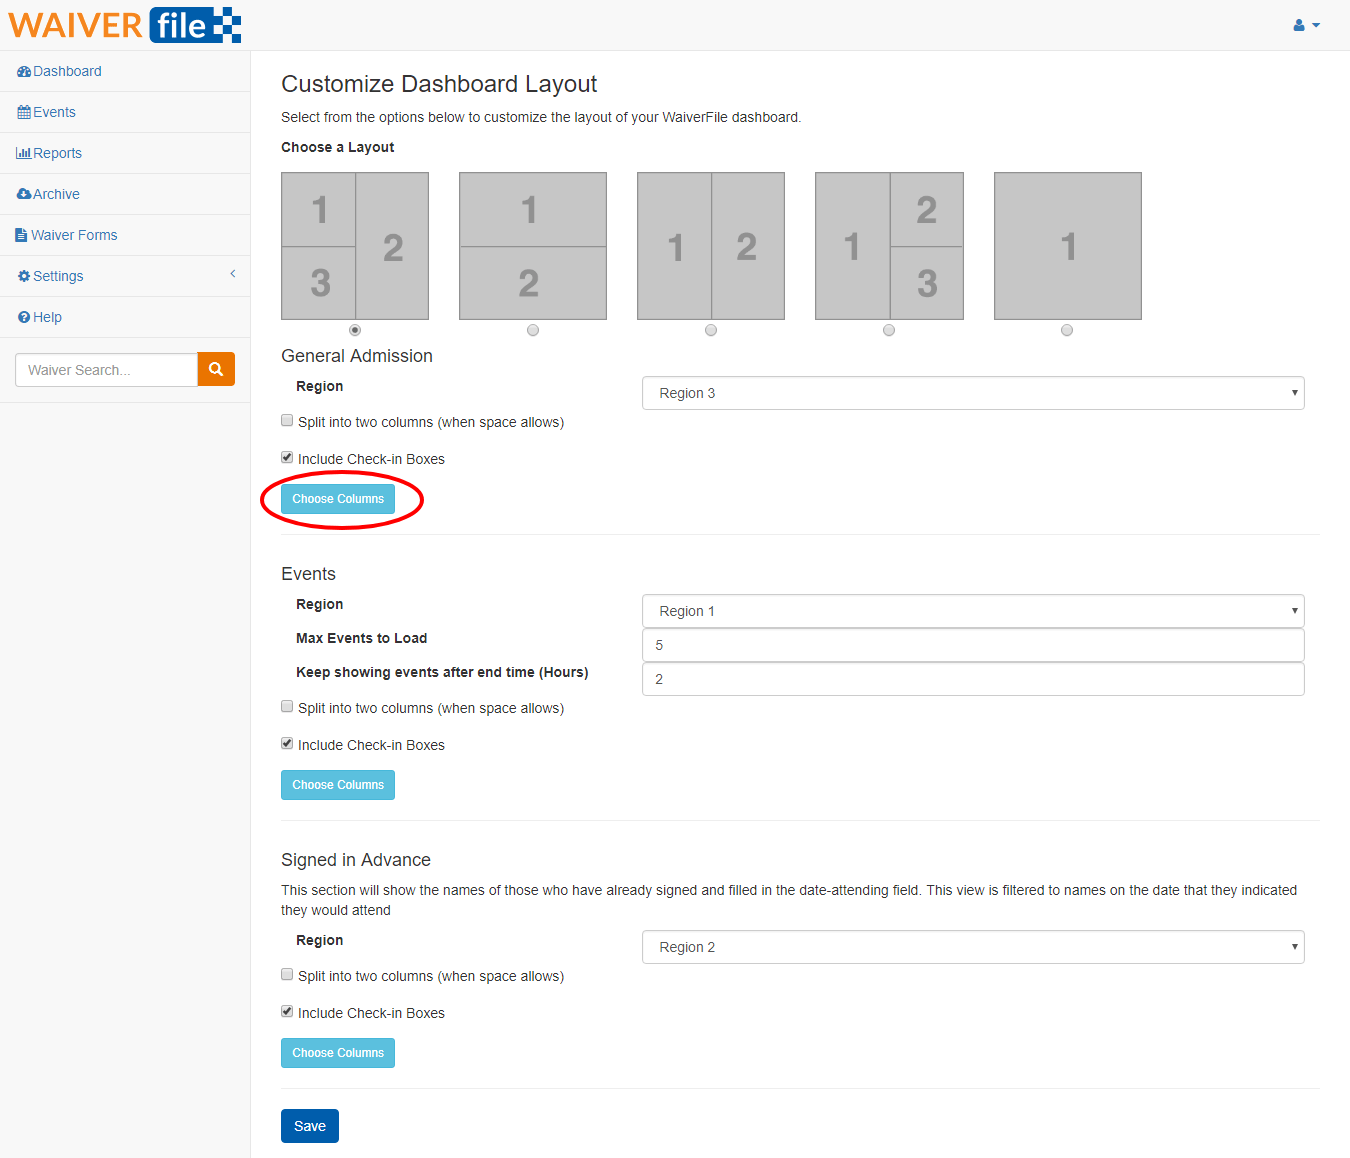The height and width of the screenshot is (1158, 1350).
Task: Toggle Include Check-in Boxes for Signed in Advance
Action: click(288, 1012)
